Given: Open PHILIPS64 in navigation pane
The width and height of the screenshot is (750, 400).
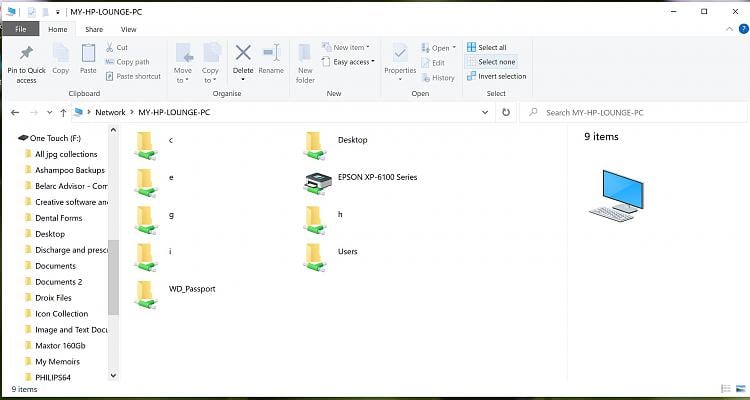Looking at the screenshot, I should [48, 377].
